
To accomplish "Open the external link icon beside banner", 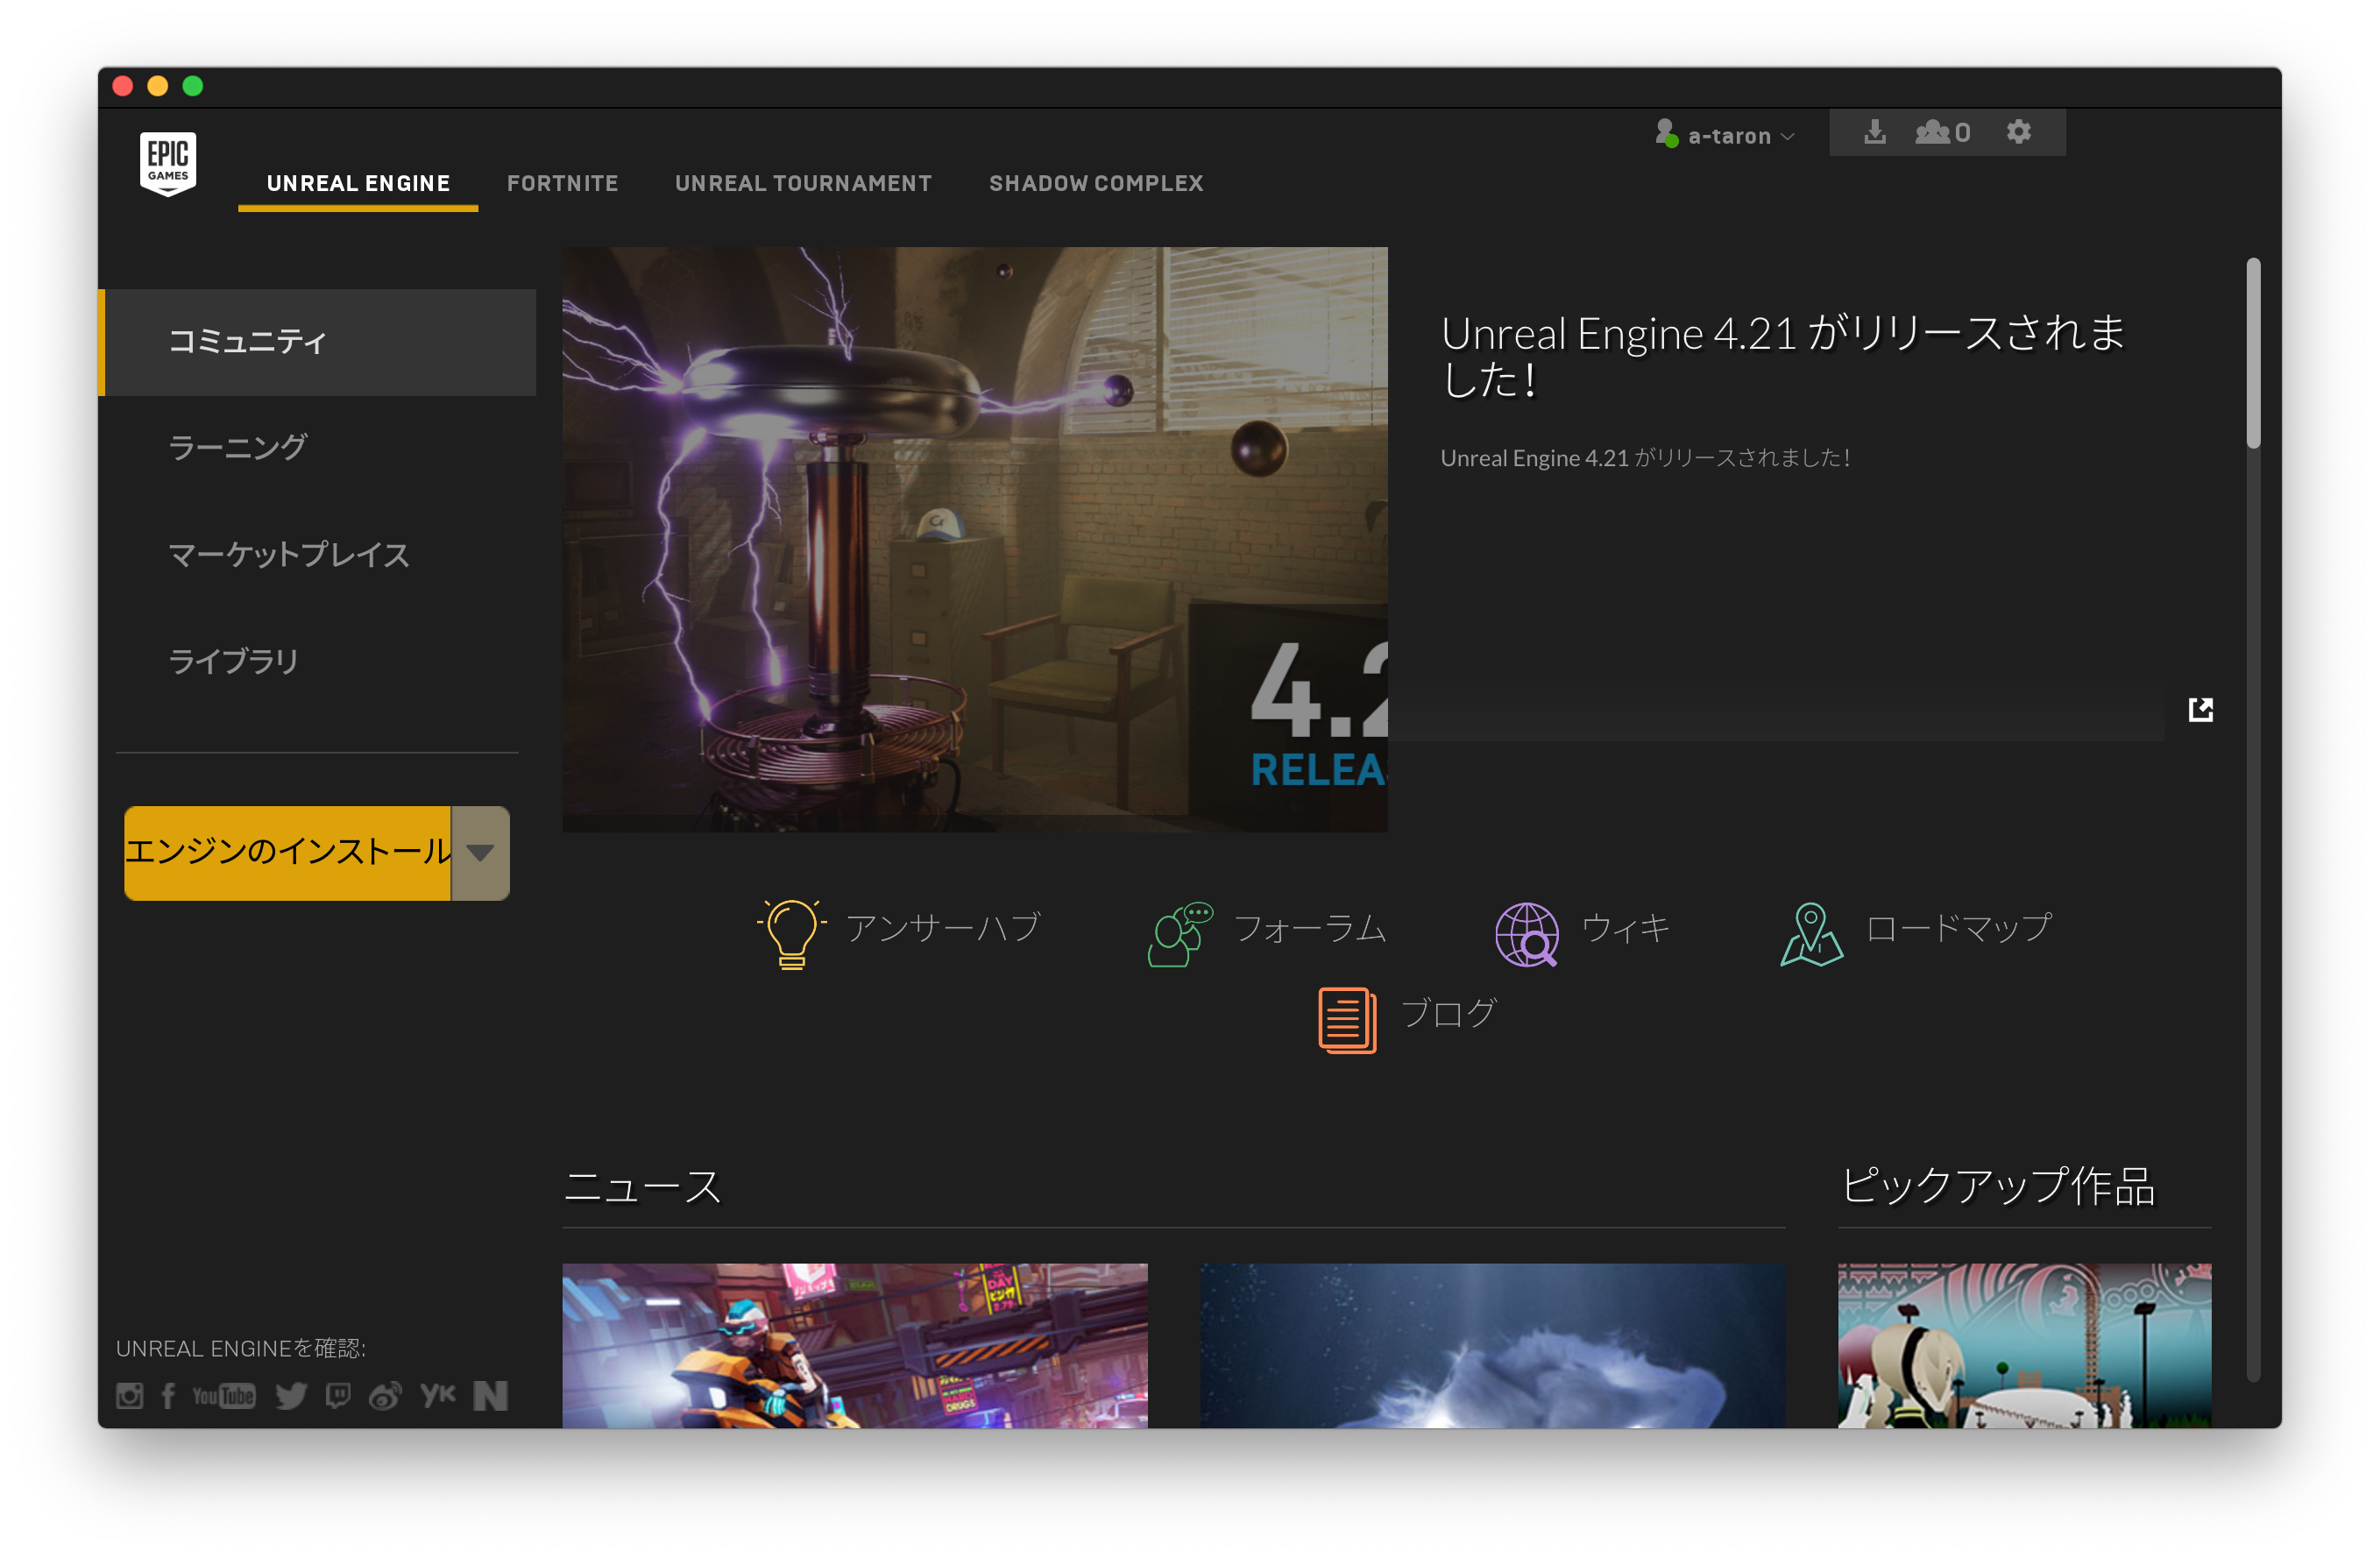I will (2200, 709).
